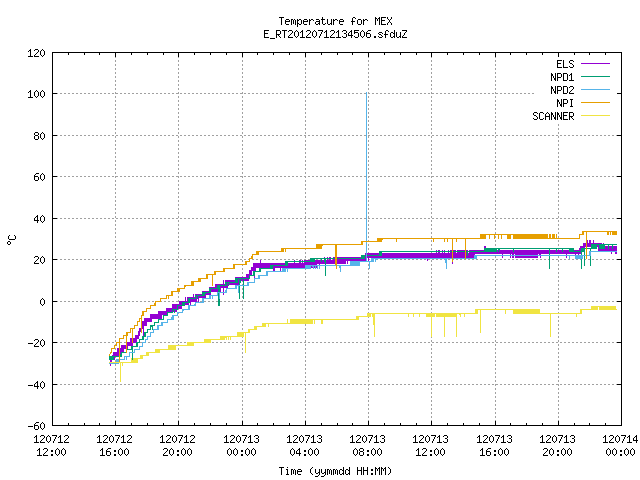The image size is (640, 480).
Task: Click the y-axis label 20
Action: coord(39,260)
